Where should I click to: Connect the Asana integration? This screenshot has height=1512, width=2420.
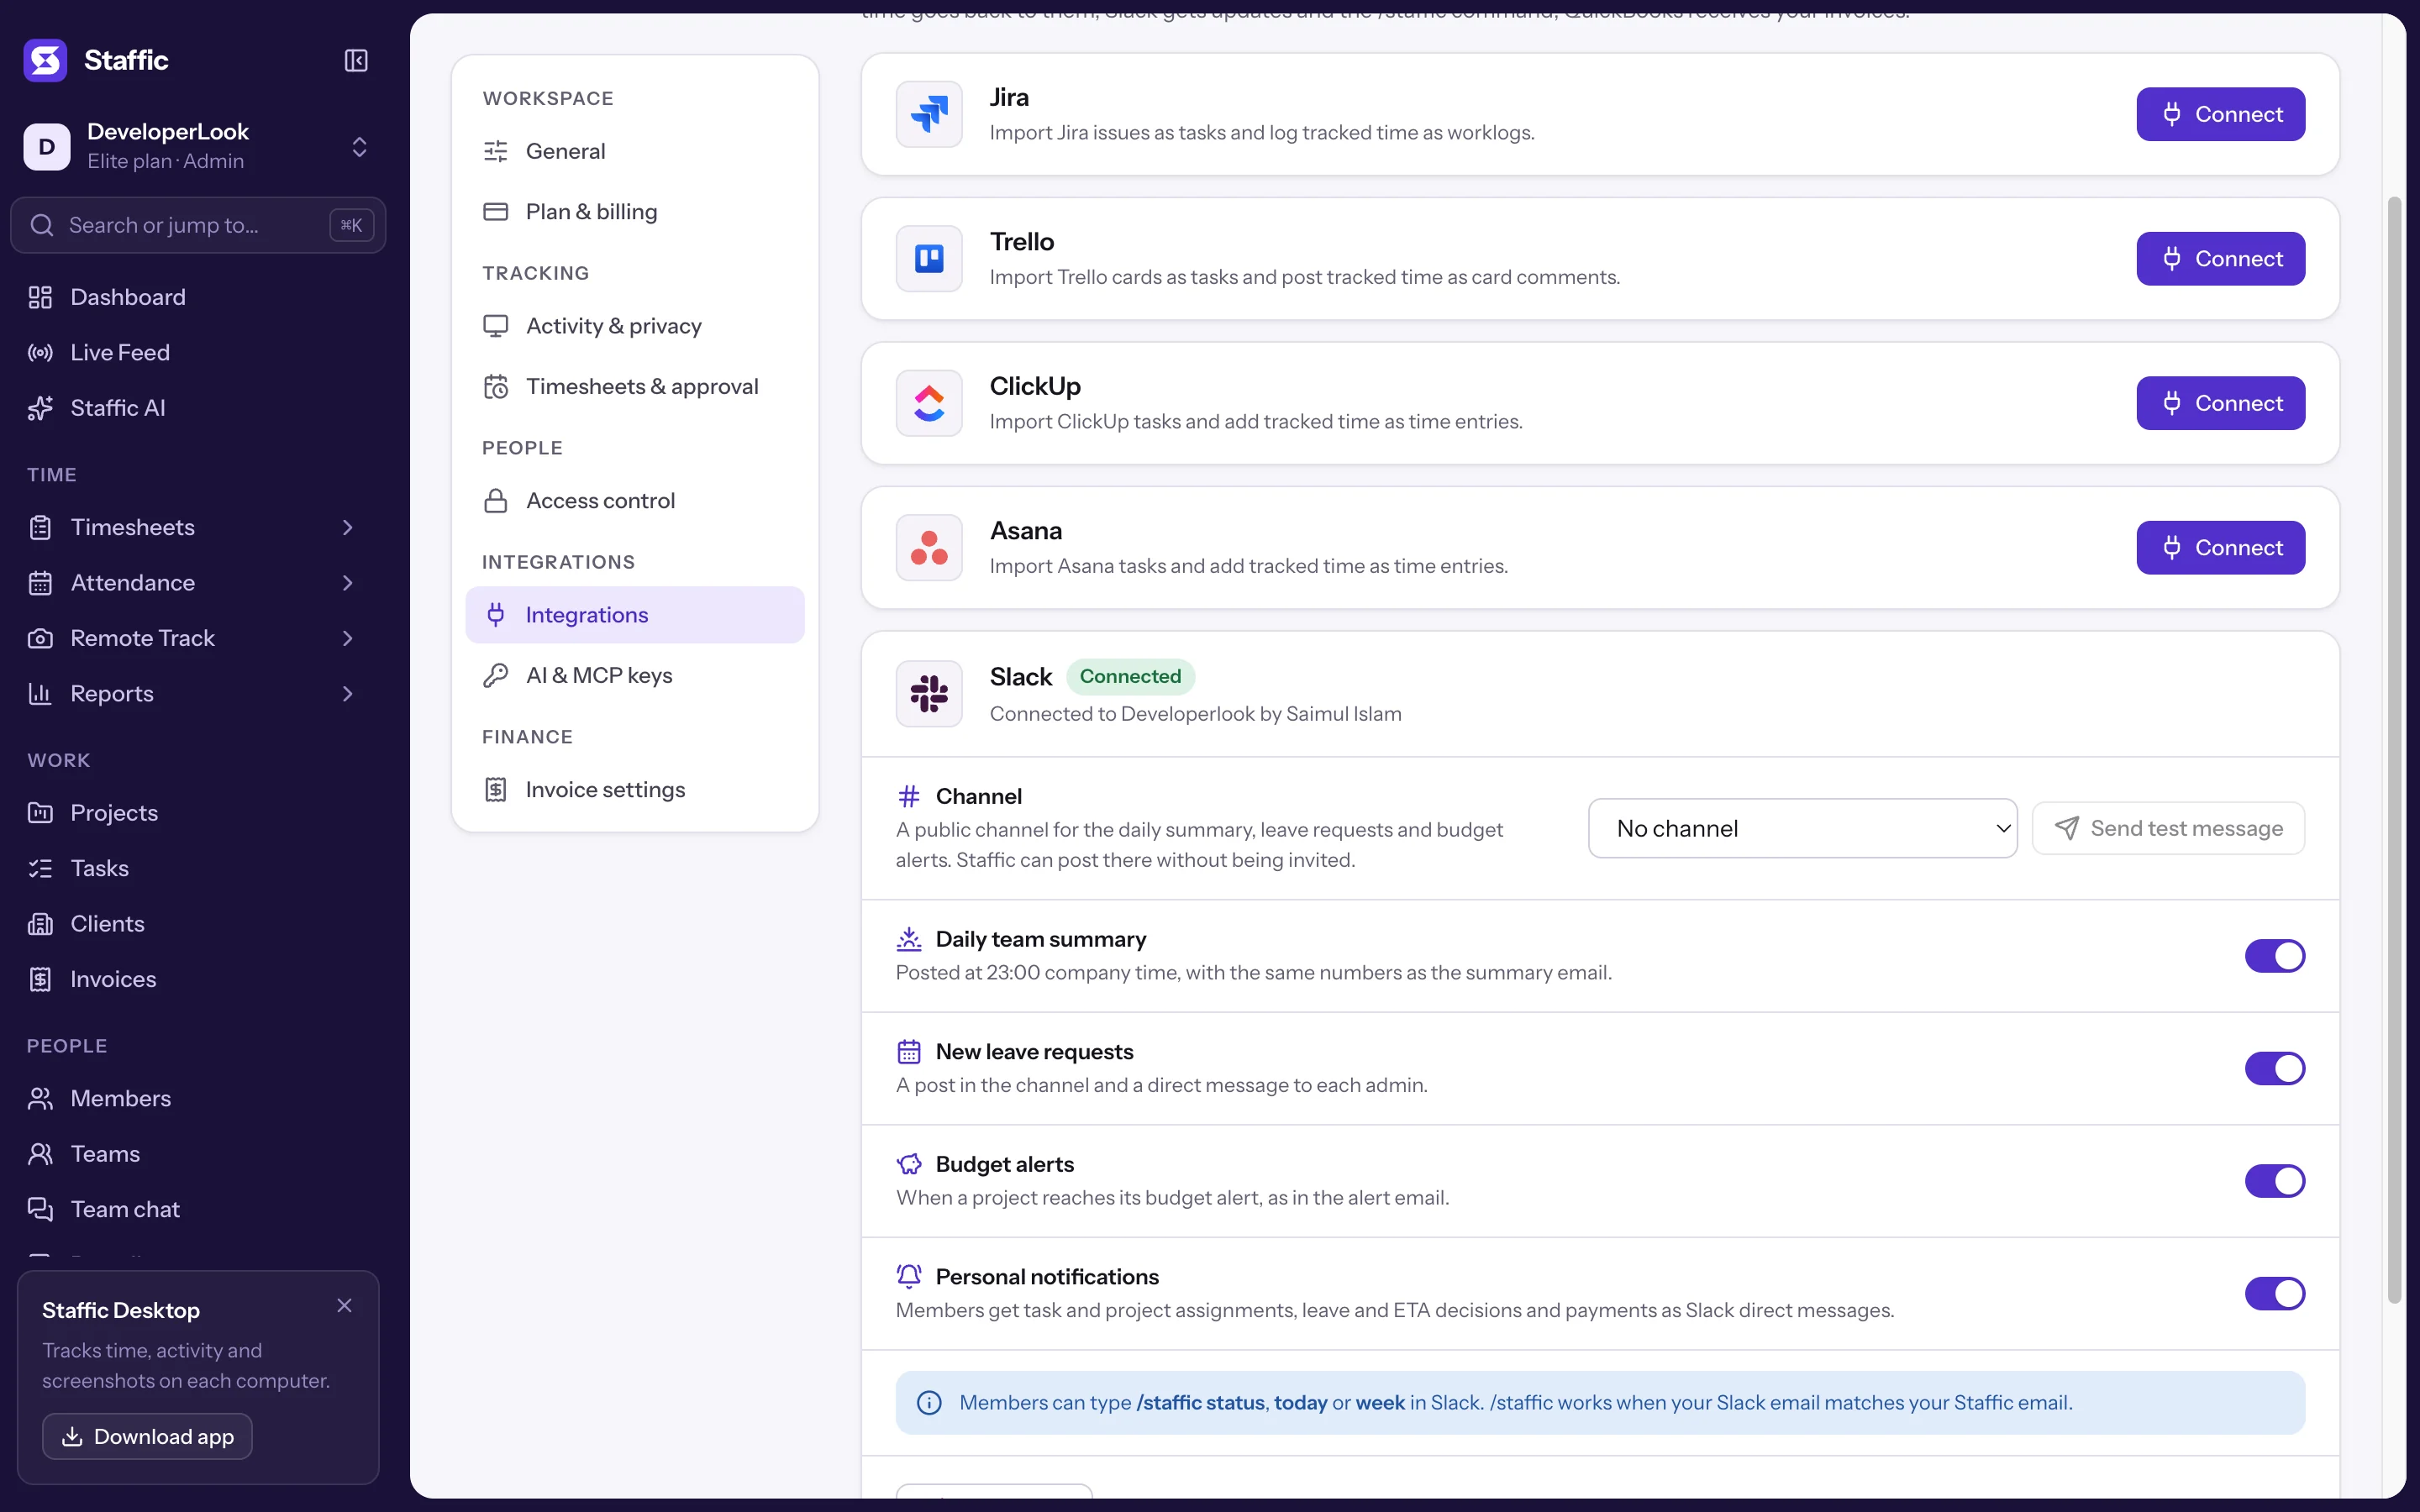pyautogui.click(x=2220, y=548)
